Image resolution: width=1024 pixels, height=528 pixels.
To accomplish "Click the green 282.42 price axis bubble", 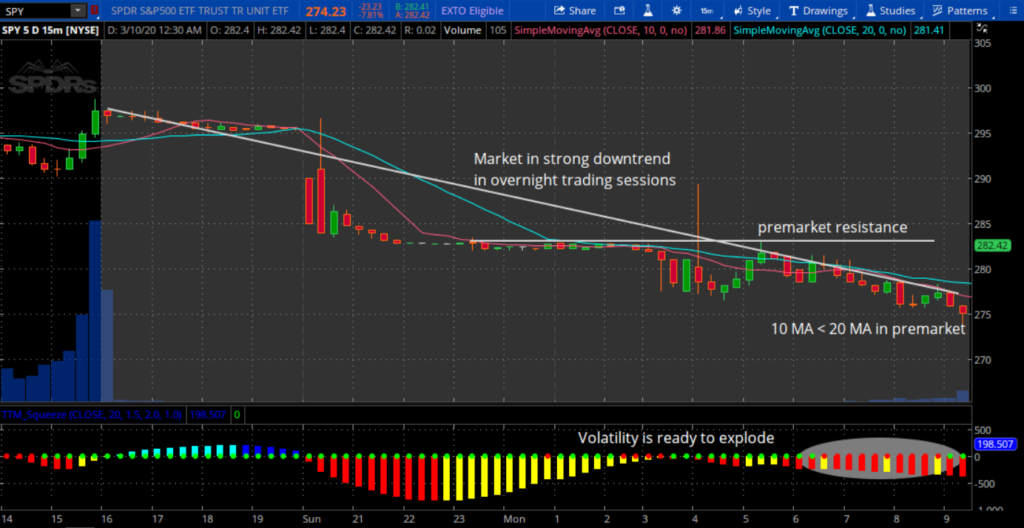I will point(992,246).
